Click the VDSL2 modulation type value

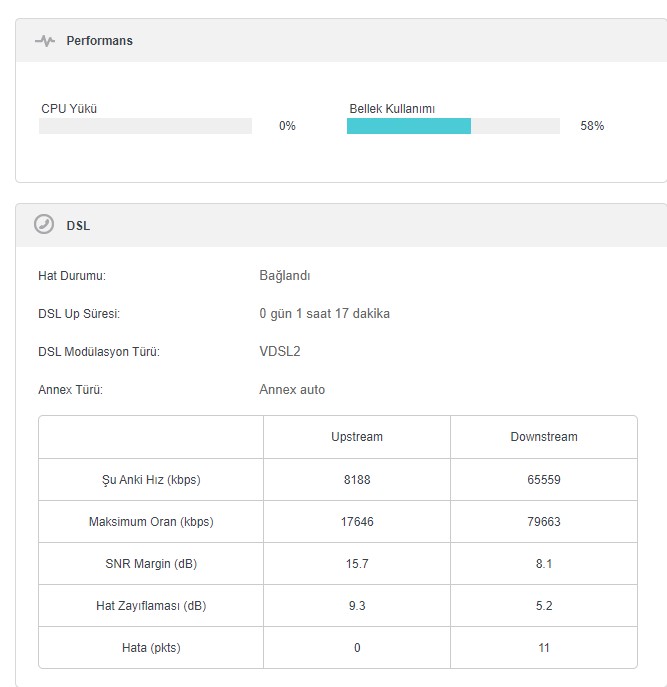coord(280,351)
